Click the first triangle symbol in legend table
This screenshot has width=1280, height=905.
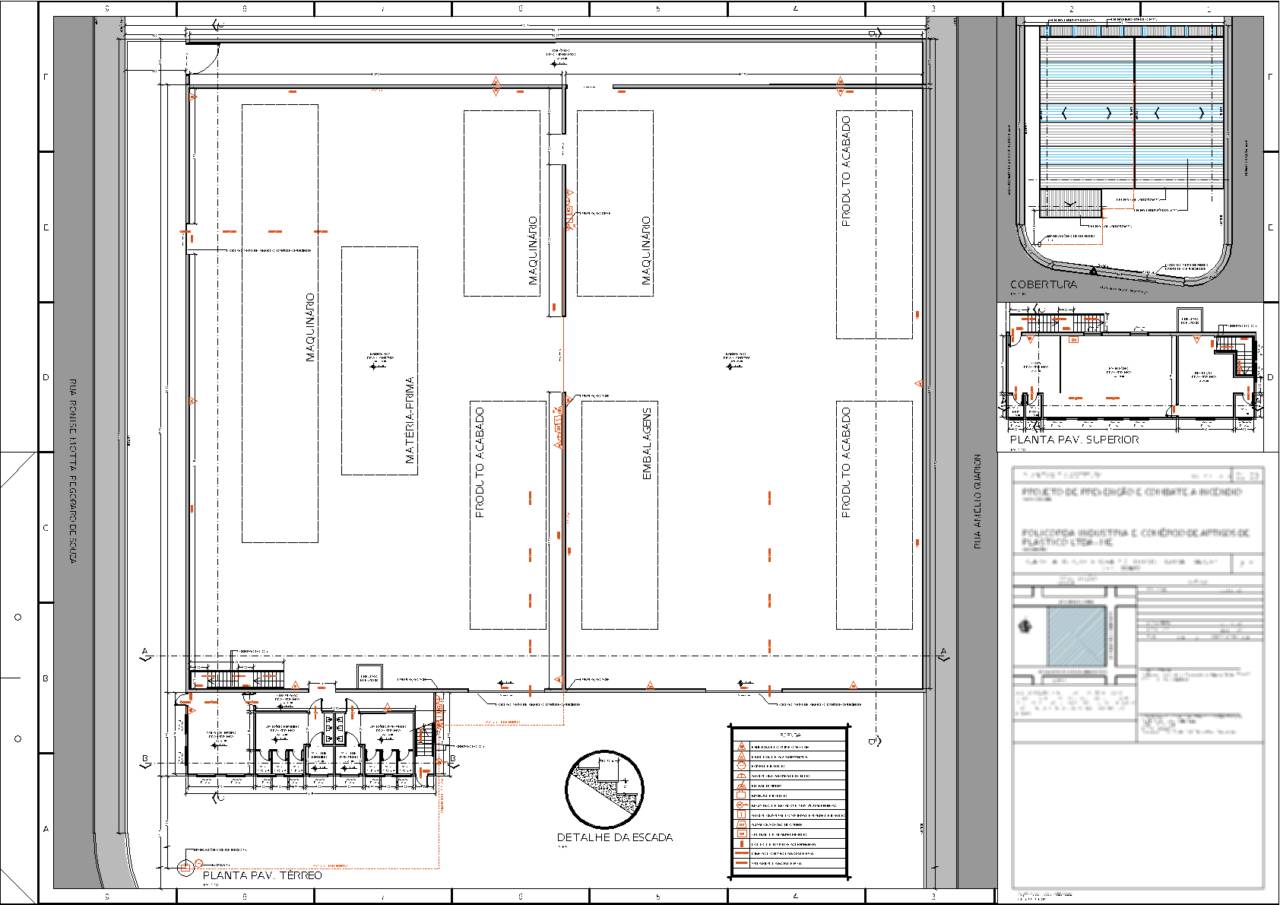pos(741,747)
